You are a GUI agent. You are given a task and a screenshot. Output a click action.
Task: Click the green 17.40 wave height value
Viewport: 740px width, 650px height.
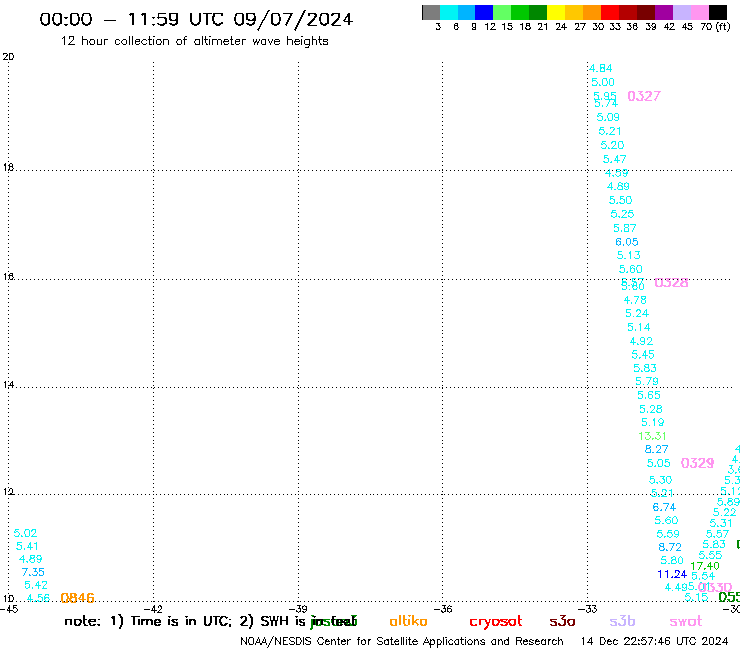(x=705, y=566)
